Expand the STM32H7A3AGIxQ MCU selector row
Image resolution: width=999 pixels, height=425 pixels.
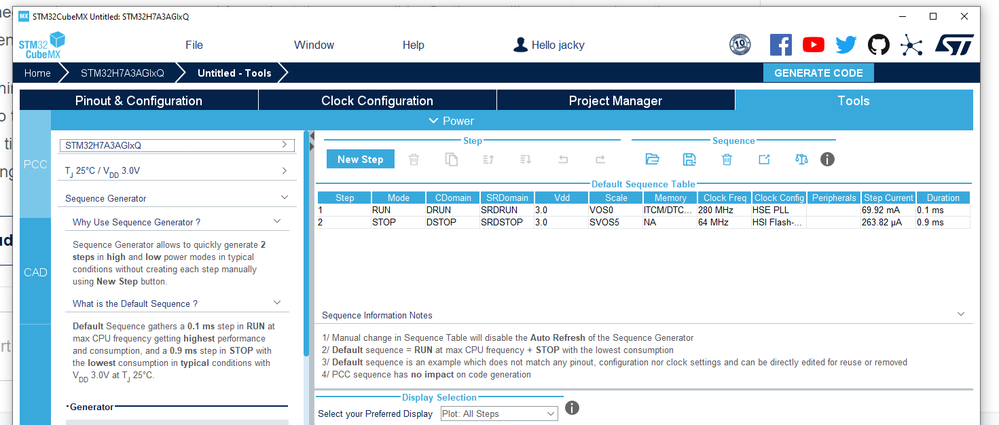pos(176,145)
